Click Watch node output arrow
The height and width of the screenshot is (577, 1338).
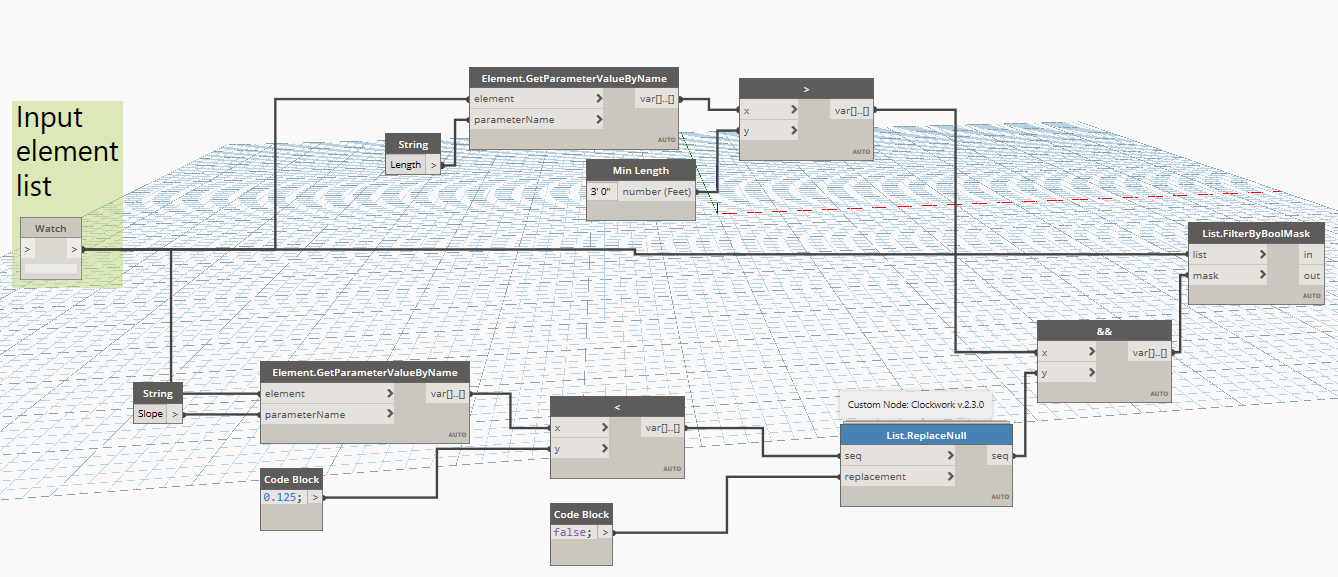[73, 249]
